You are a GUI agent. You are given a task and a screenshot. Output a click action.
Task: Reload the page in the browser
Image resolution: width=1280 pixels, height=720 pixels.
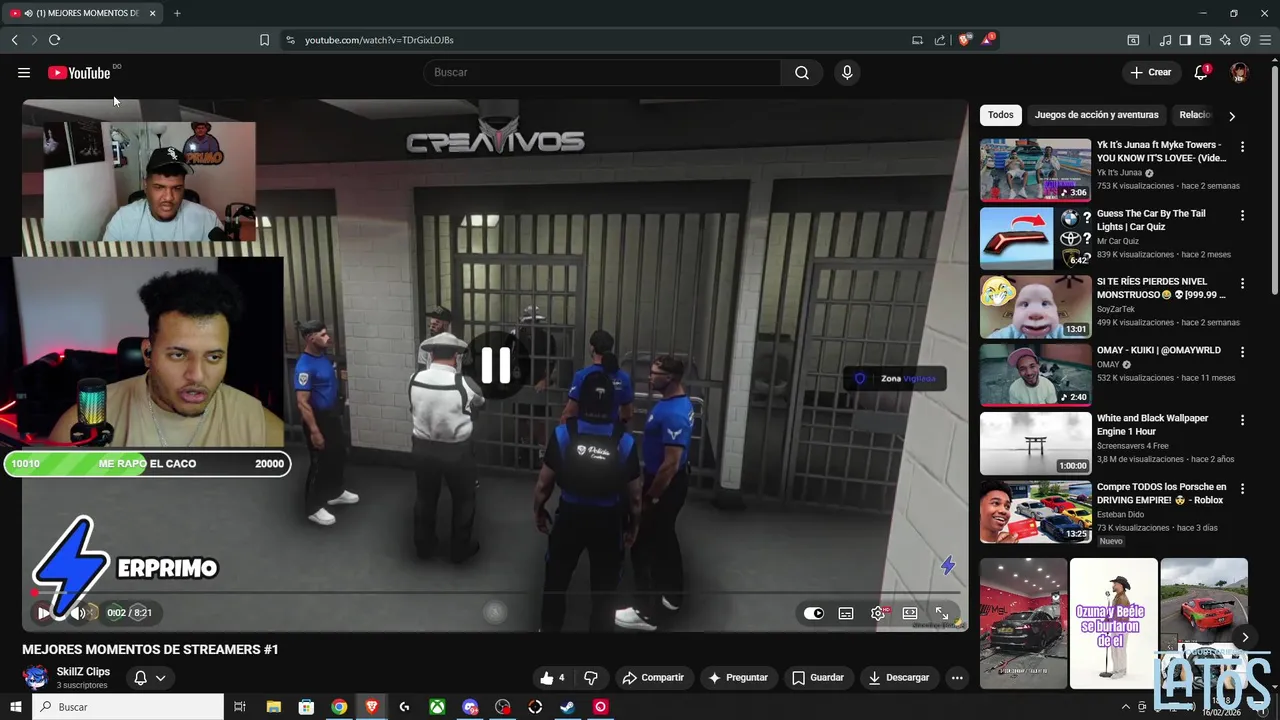coord(54,40)
